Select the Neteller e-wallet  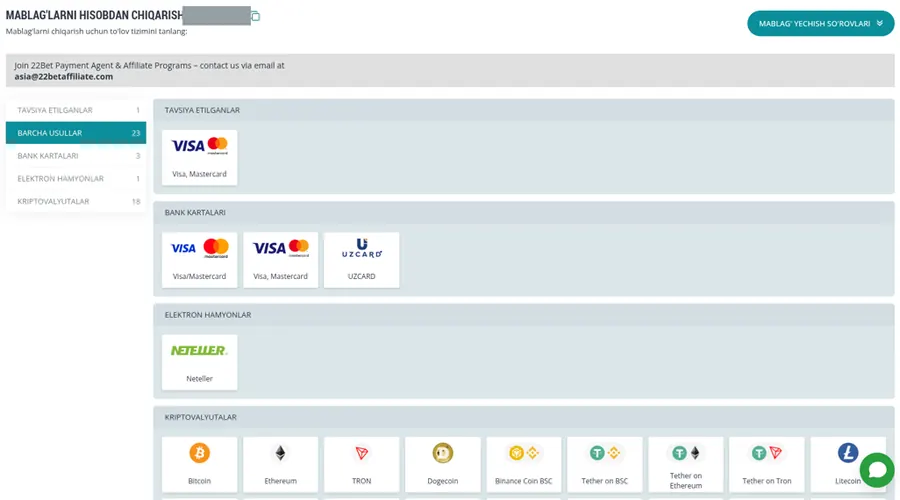[199, 362]
